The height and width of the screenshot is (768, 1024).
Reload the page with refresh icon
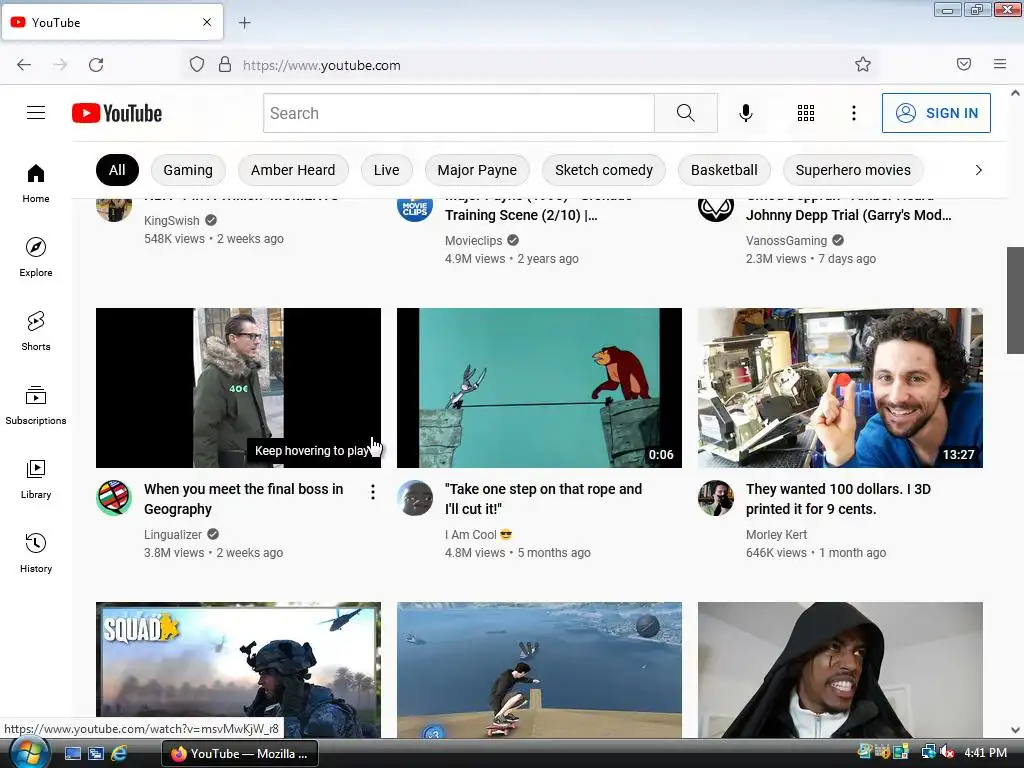(x=96, y=65)
